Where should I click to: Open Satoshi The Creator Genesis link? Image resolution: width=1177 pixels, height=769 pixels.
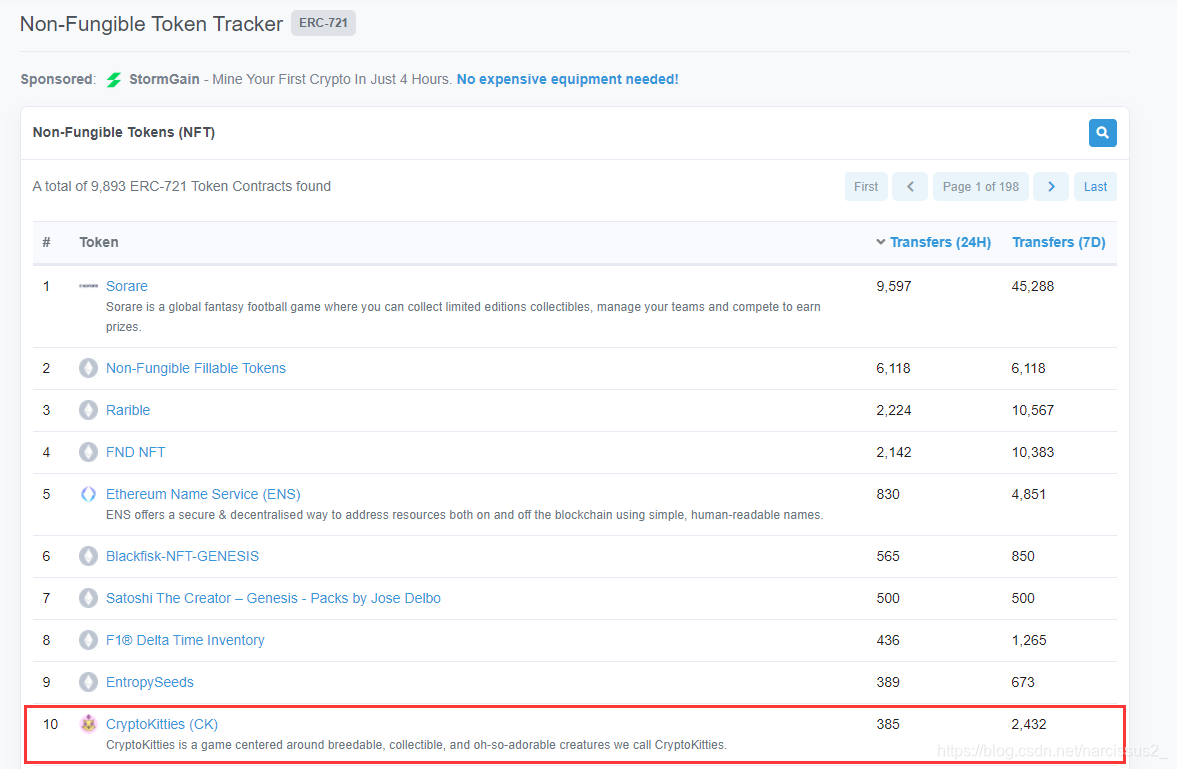(272, 598)
